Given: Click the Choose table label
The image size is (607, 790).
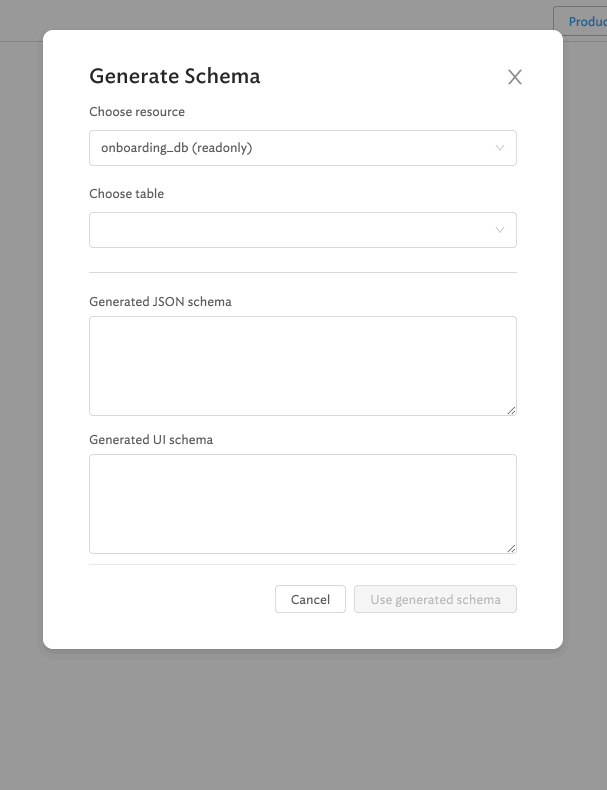Looking at the screenshot, I should tap(126, 194).
